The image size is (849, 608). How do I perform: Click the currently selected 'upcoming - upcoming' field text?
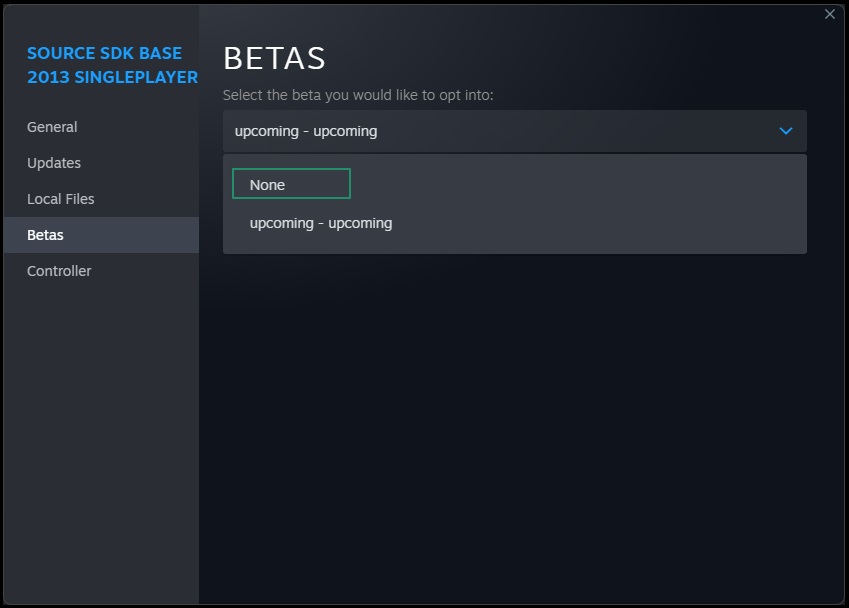pos(306,132)
